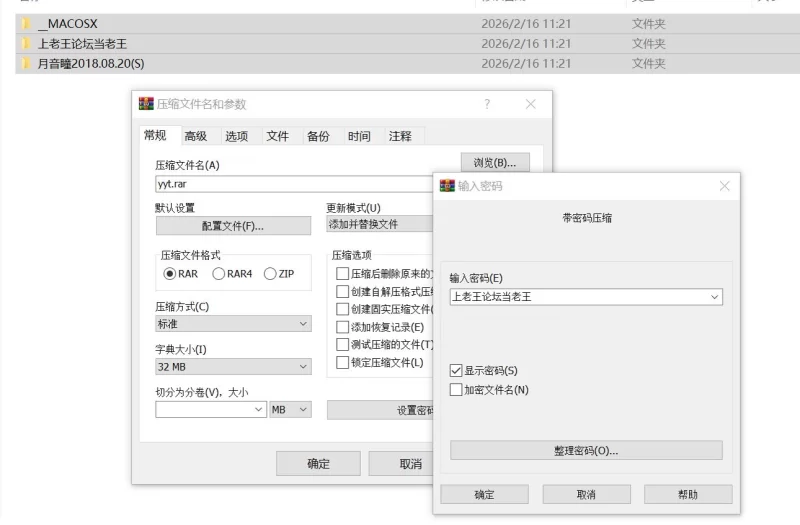The width and height of the screenshot is (800, 525).
Task: Enable 压缩后删除原来的文件 checkbox
Action: pyautogui.click(x=342, y=274)
